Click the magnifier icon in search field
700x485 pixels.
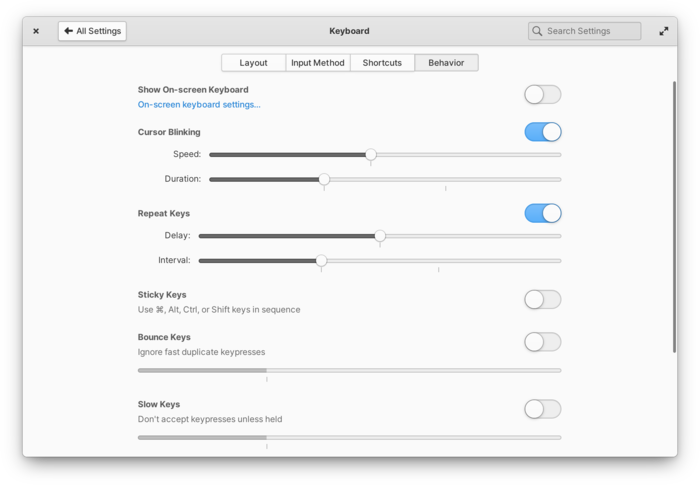pos(538,31)
